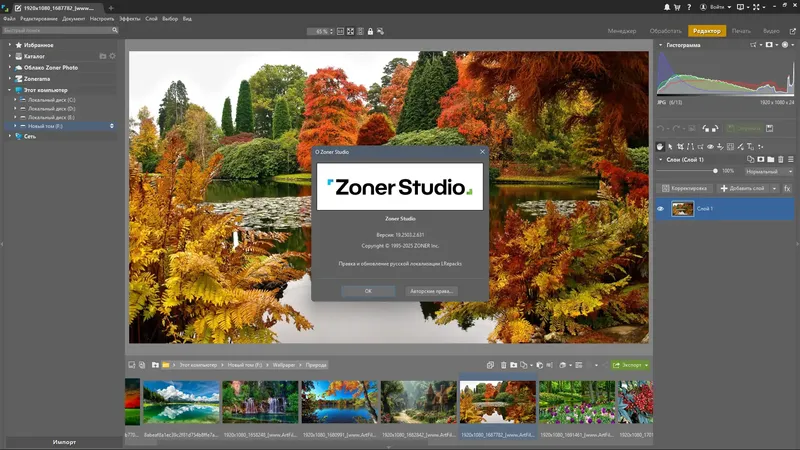Click the floppy disk save icon
The width and height of the screenshot is (800, 450).
[x=769, y=129]
